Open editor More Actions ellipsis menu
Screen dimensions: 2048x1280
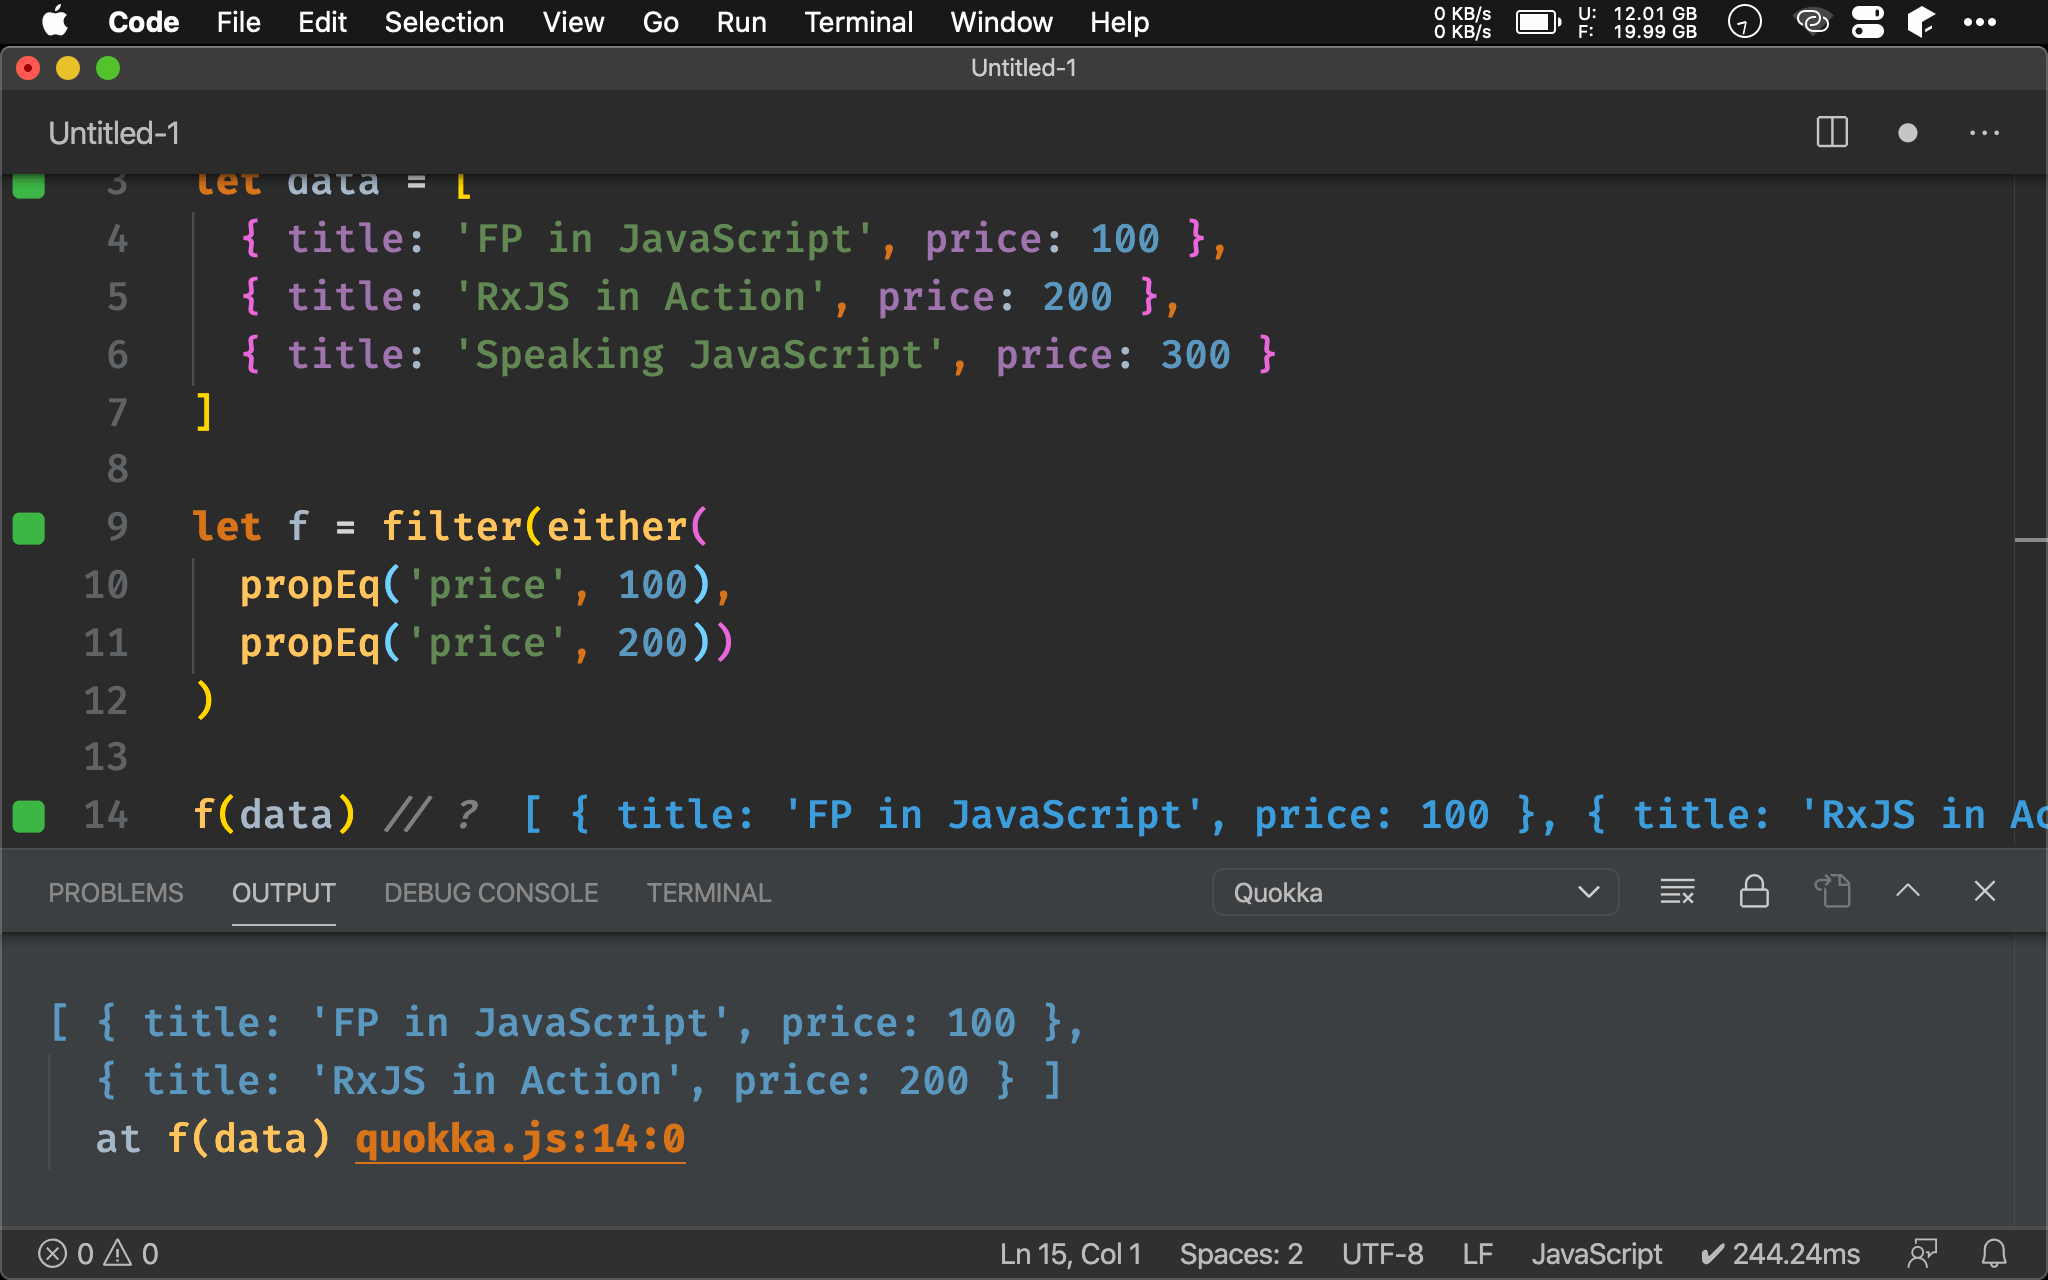(x=1984, y=132)
